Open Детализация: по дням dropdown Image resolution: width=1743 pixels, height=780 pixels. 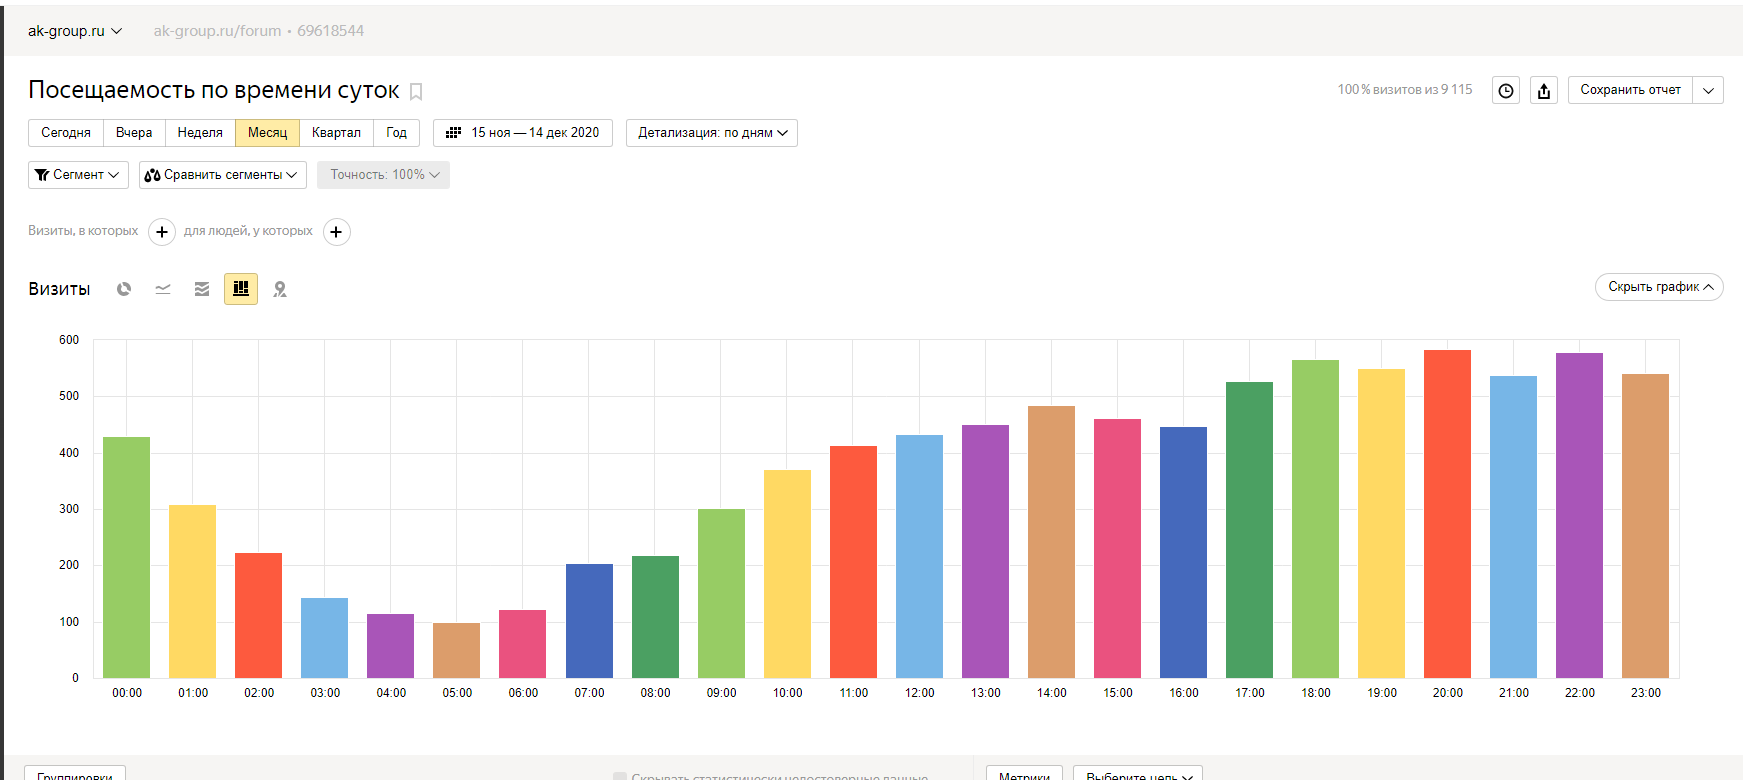tap(712, 133)
